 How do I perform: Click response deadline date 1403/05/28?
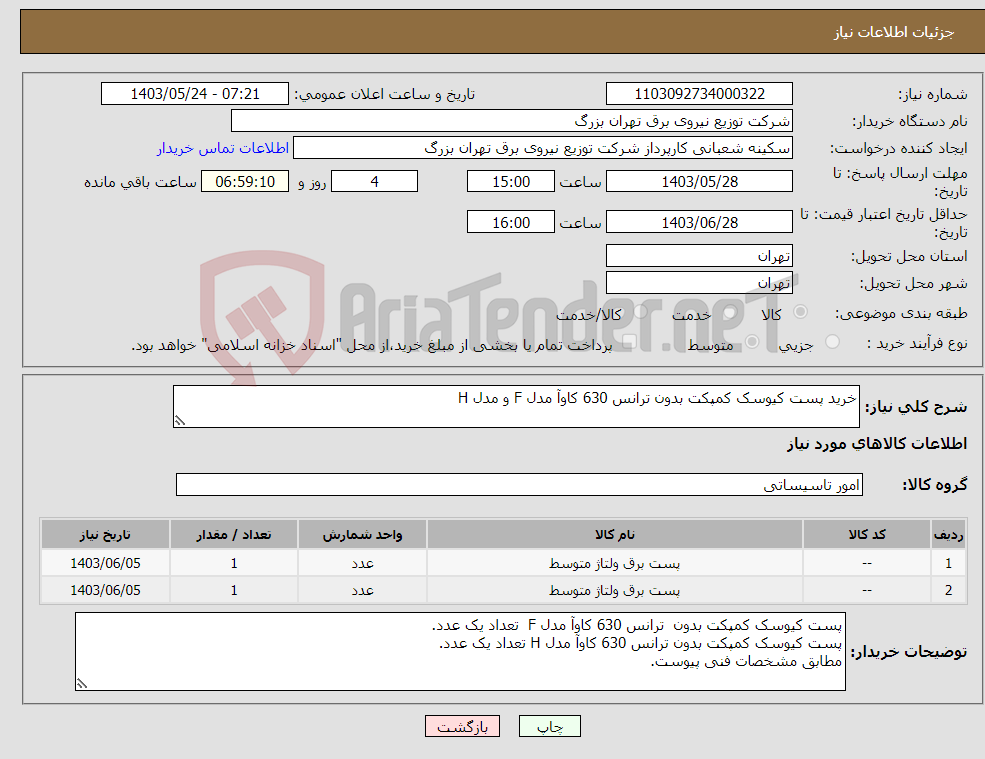click(699, 182)
